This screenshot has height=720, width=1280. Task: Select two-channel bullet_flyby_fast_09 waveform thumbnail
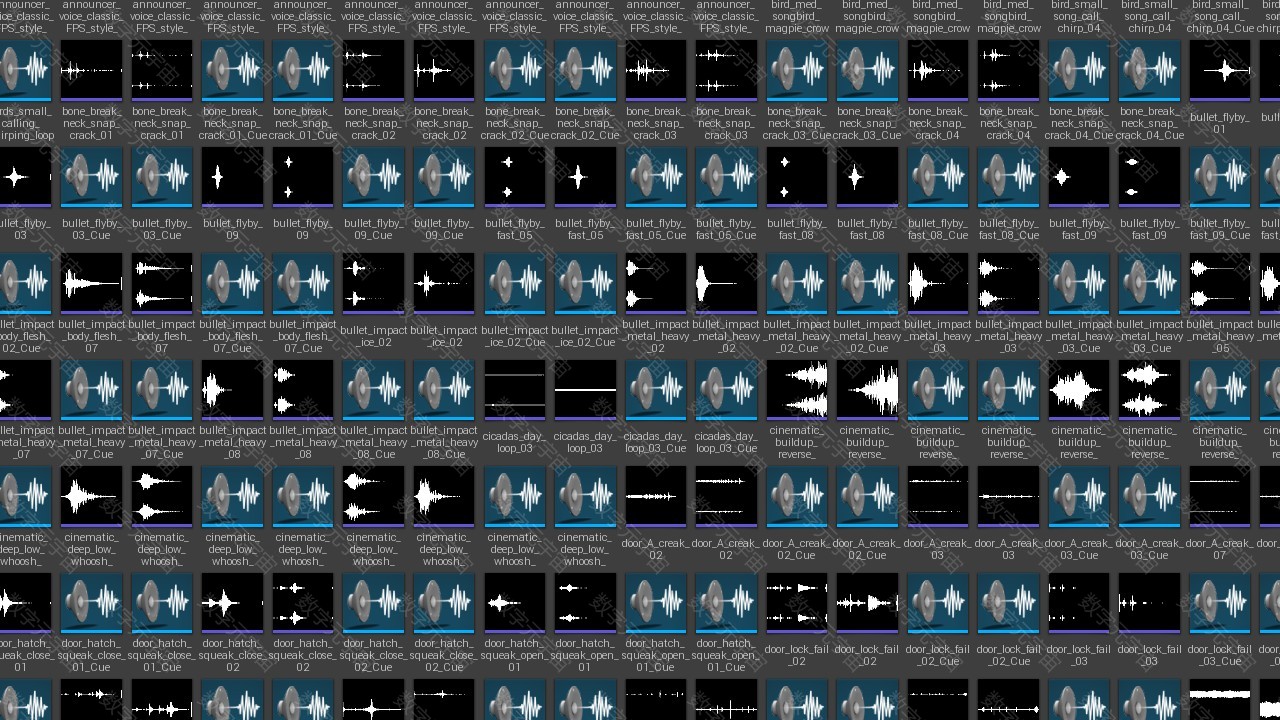click(x=1149, y=177)
